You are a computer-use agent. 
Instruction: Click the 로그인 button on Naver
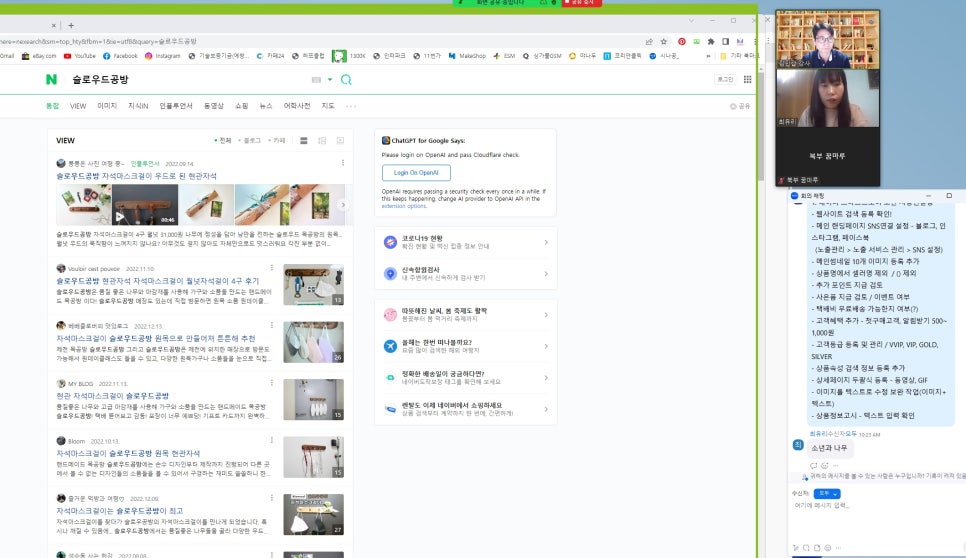[725, 79]
